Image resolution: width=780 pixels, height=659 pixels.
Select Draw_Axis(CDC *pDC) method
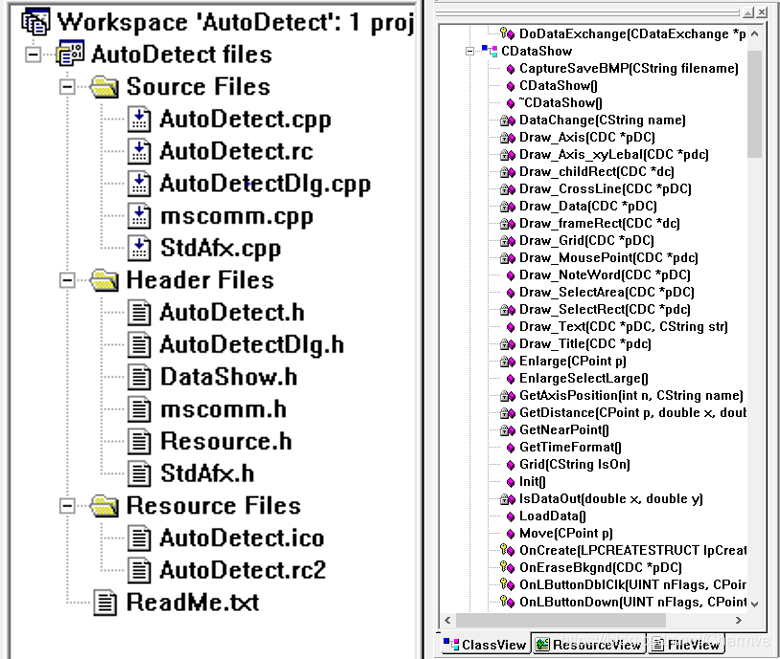(x=587, y=137)
